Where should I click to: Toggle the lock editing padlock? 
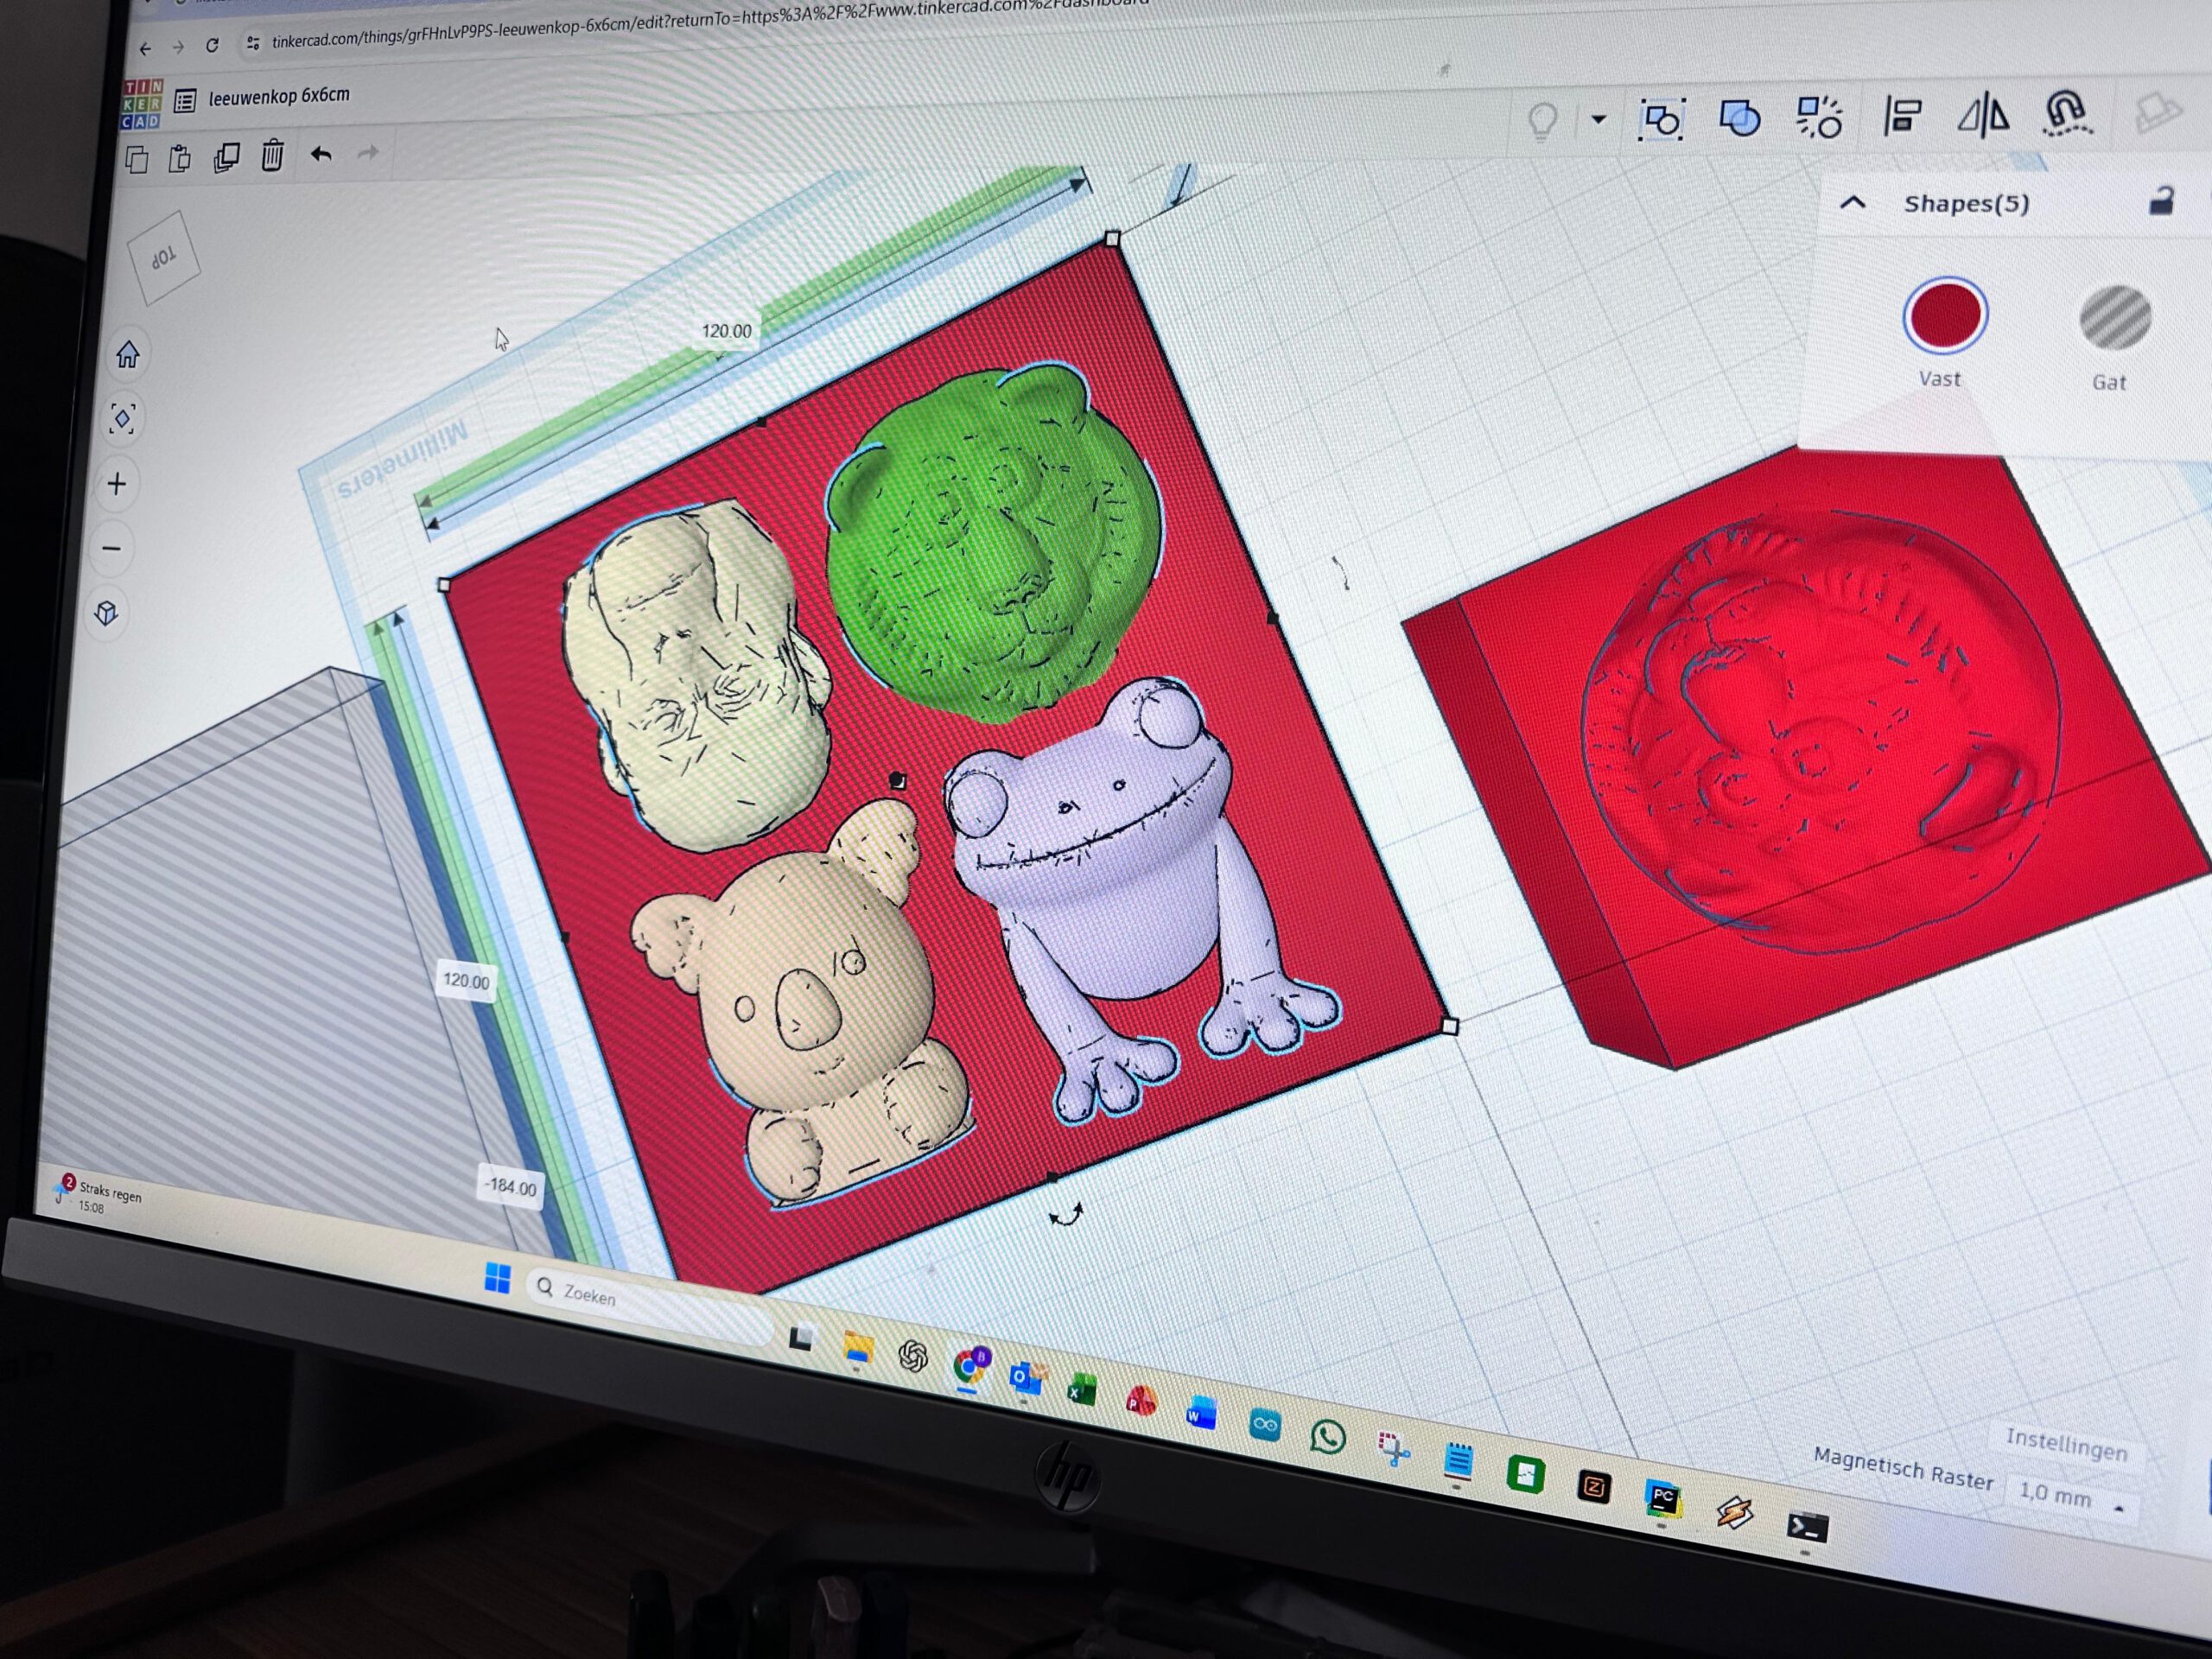2161,202
